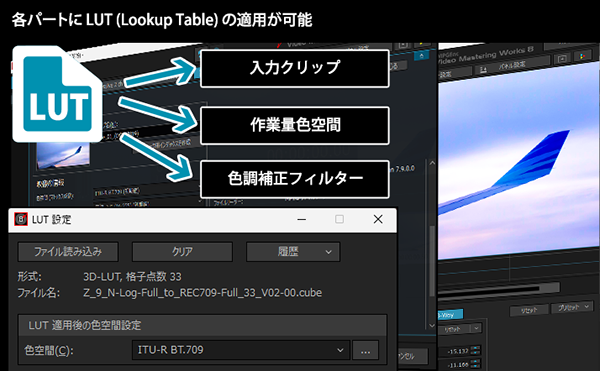The image size is (600, 371).
Task: Click the blue home icon button
Action: click(421, 56)
